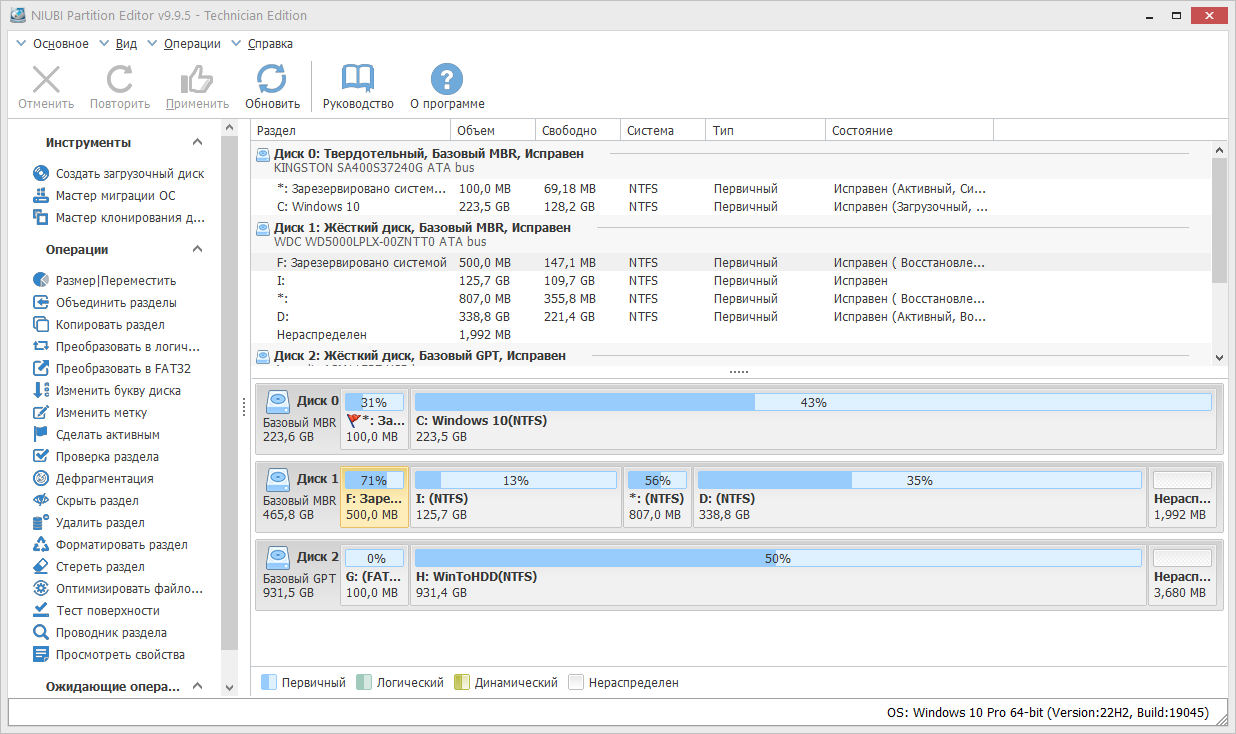Open the Руководство manual icon
The image size is (1236, 734).
point(358,80)
